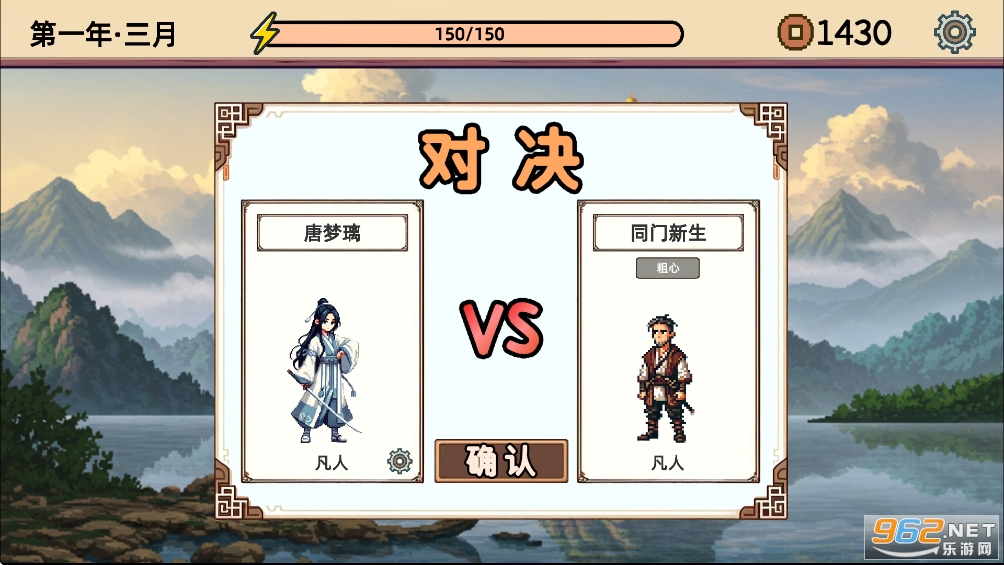Select the 唐梦璃 character sprite
Screen dimensions: 1004x565
point(325,371)
